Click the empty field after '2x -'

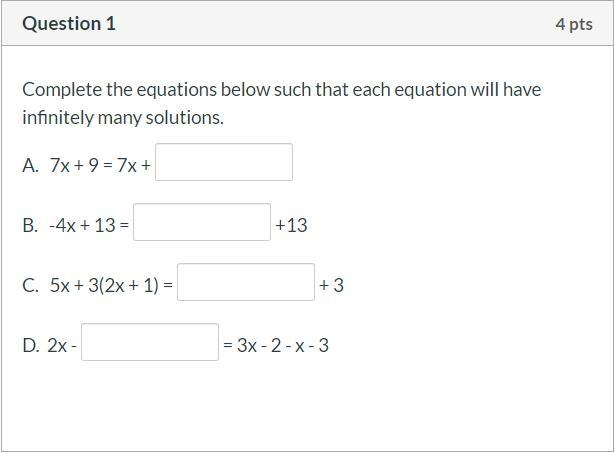150,342
